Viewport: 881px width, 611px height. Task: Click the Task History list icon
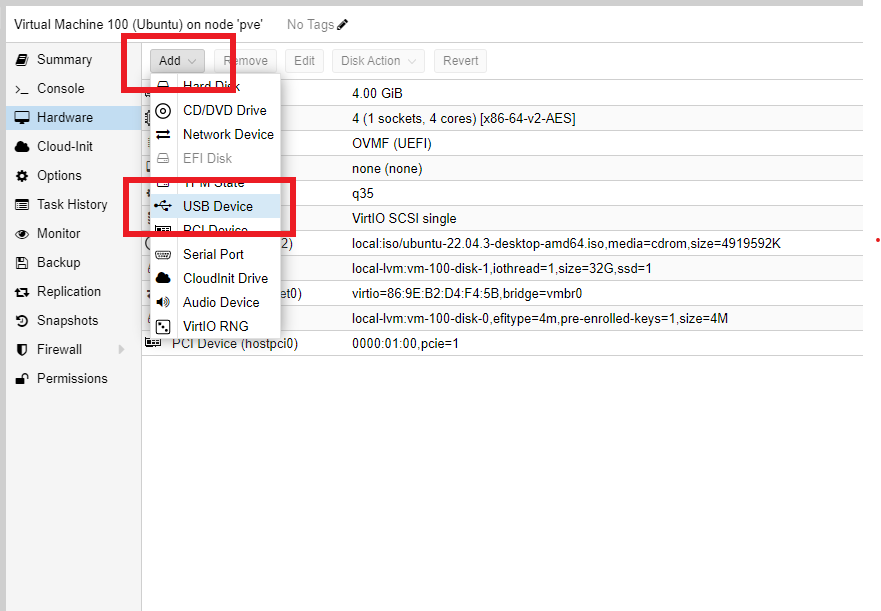[x=22, y=205]
